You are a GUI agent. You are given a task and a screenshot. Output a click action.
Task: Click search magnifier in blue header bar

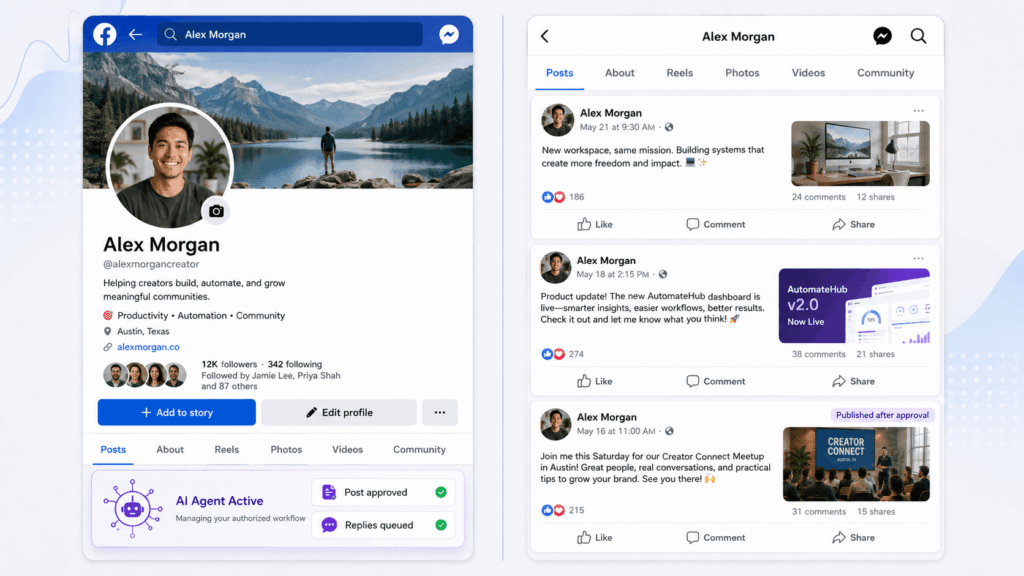coord(170,34)
